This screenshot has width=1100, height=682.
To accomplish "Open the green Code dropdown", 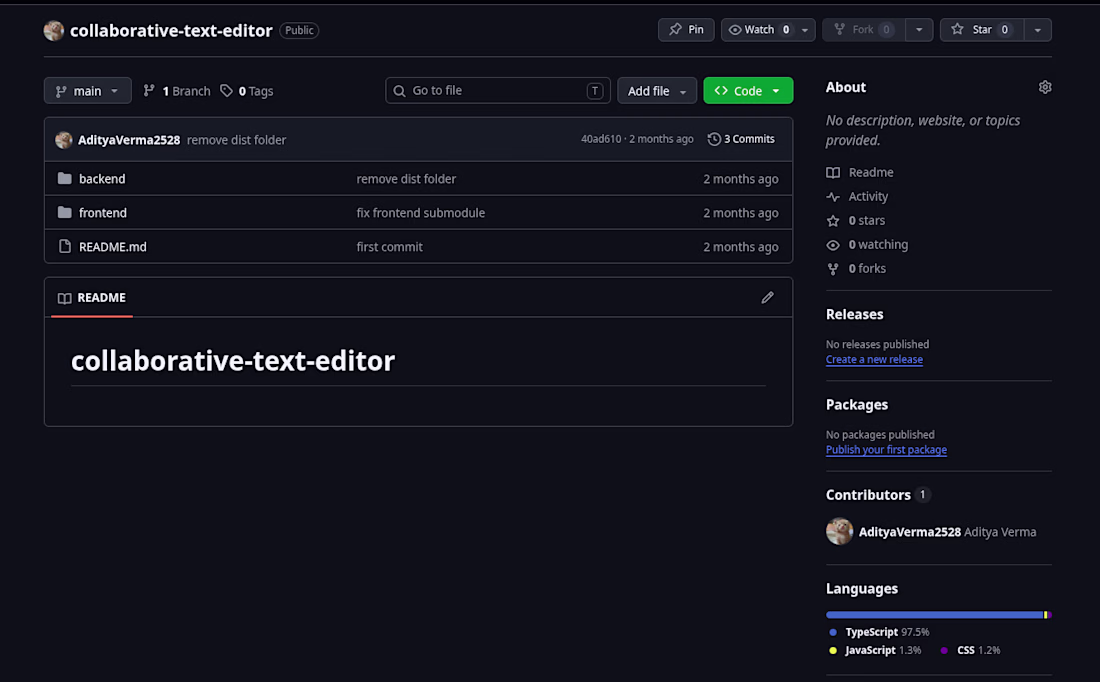I will [748, 91].
